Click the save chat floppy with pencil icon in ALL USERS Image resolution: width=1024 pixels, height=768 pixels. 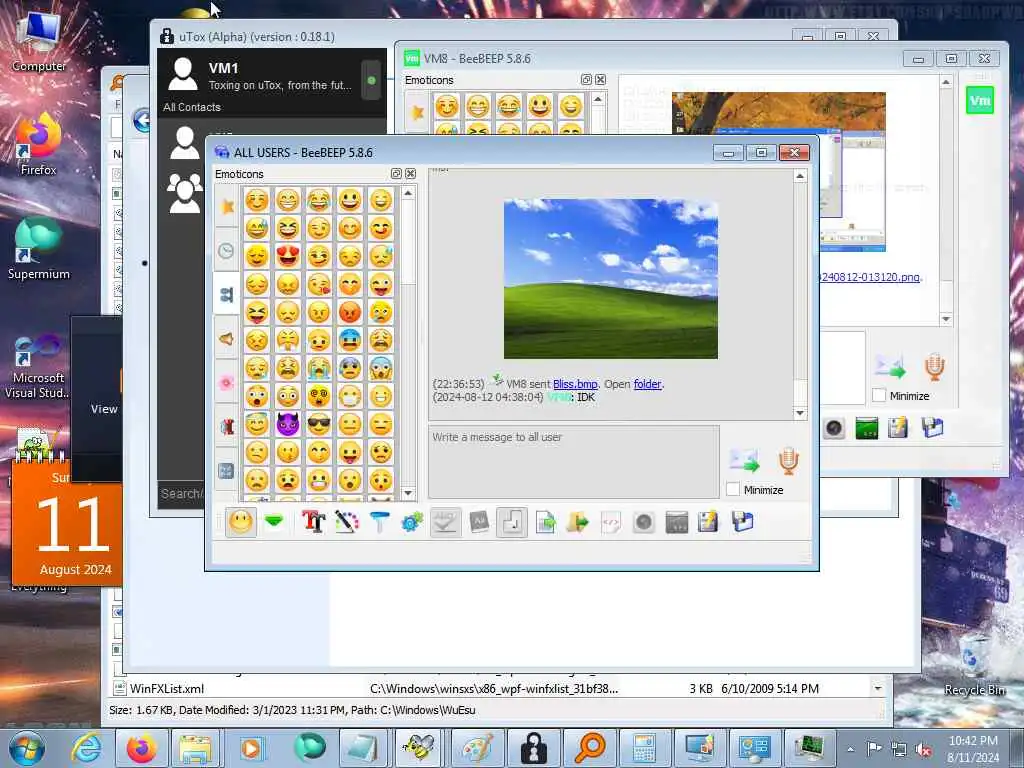coord(709,522)
